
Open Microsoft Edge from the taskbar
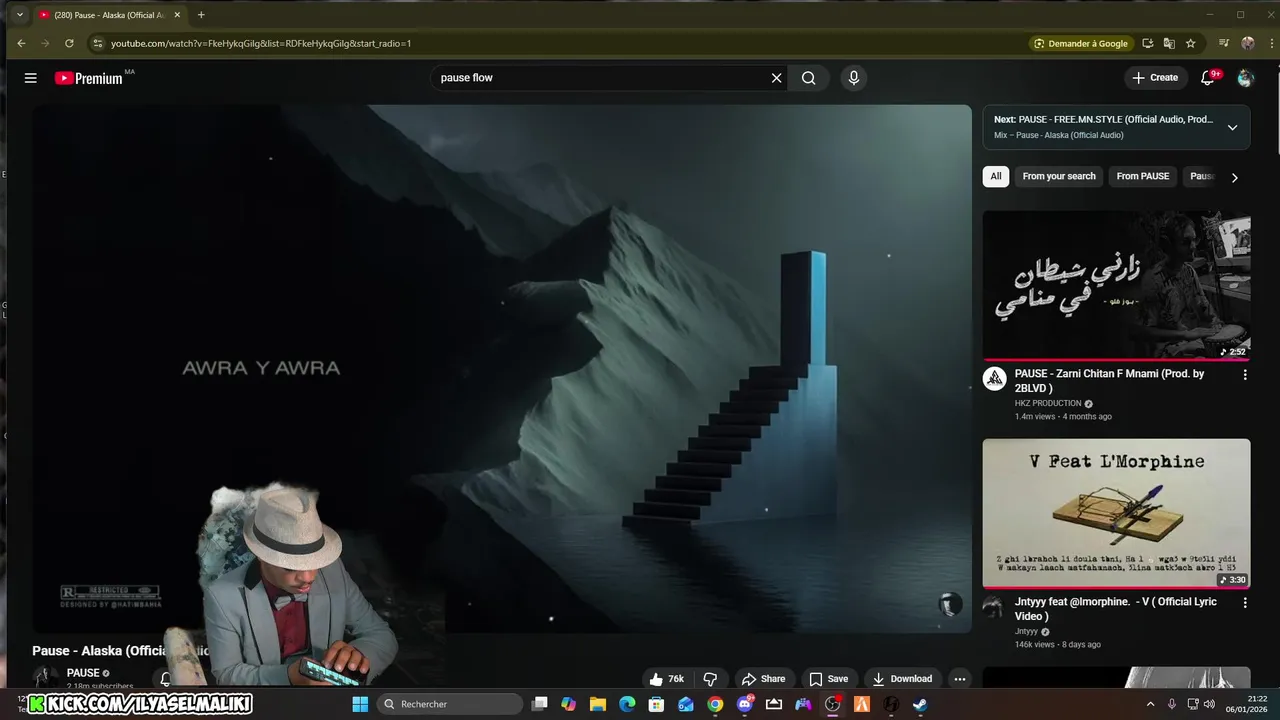pyautogui.click(x=627, y=704)
